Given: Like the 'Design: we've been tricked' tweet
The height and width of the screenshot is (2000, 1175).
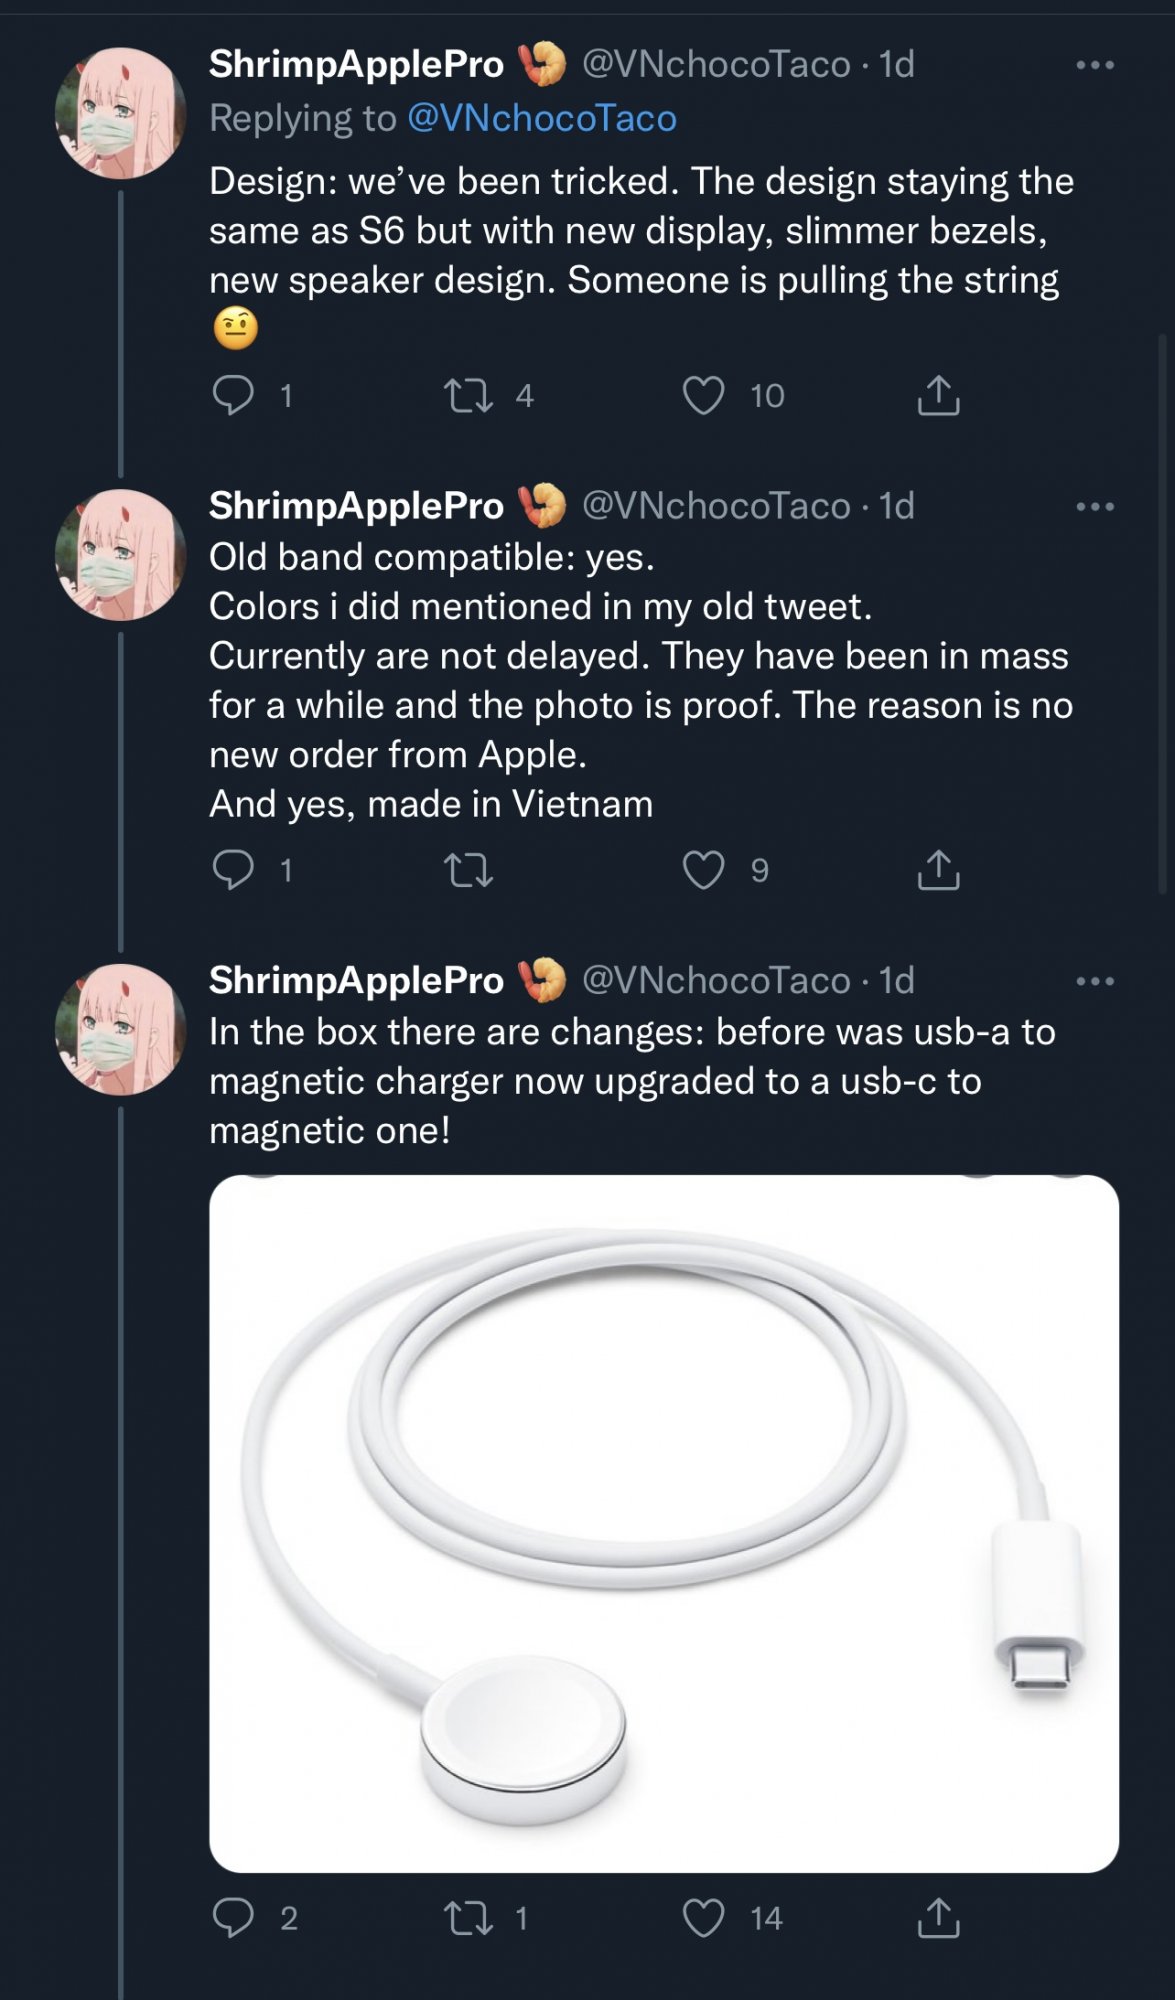Looking at the screenshot, I should 703,395.
